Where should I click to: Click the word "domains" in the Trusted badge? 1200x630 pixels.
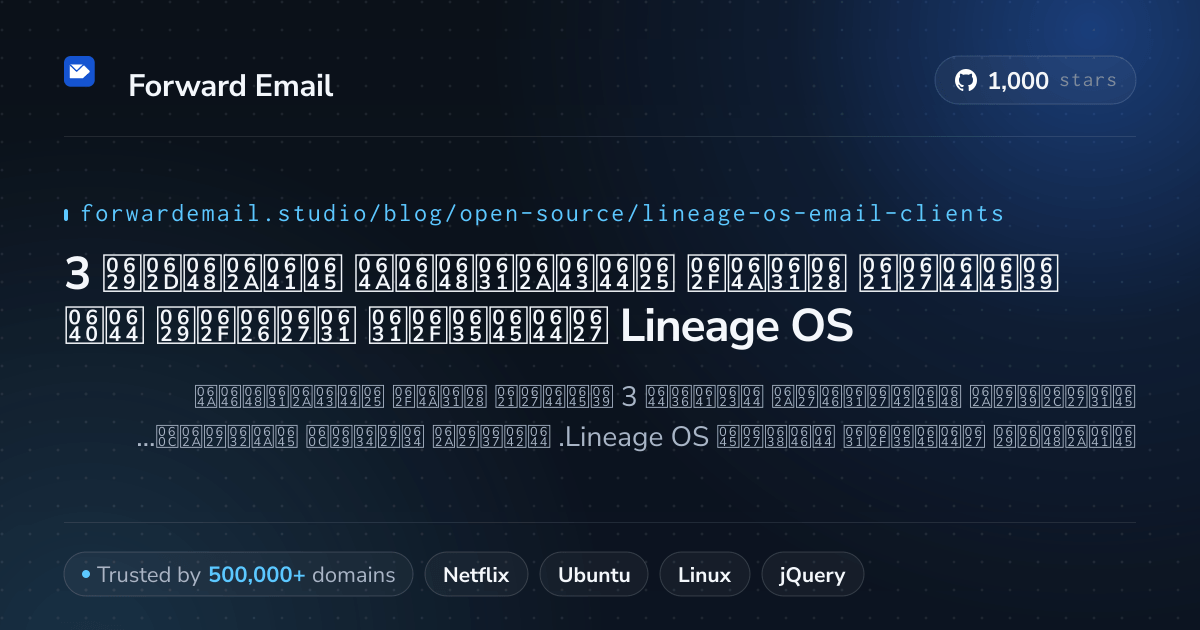coord(354,575)
